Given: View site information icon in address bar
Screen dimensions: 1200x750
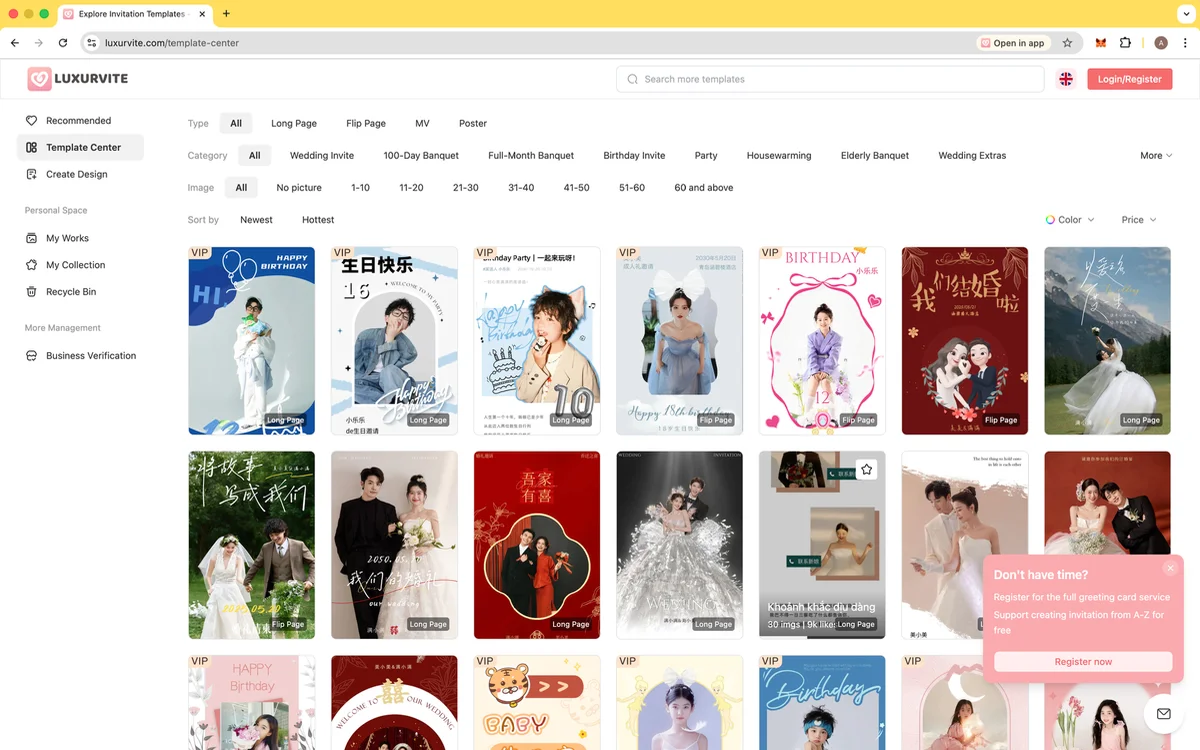Looking at the screenshot, I should pyautogui.click(x=91, y=43).
